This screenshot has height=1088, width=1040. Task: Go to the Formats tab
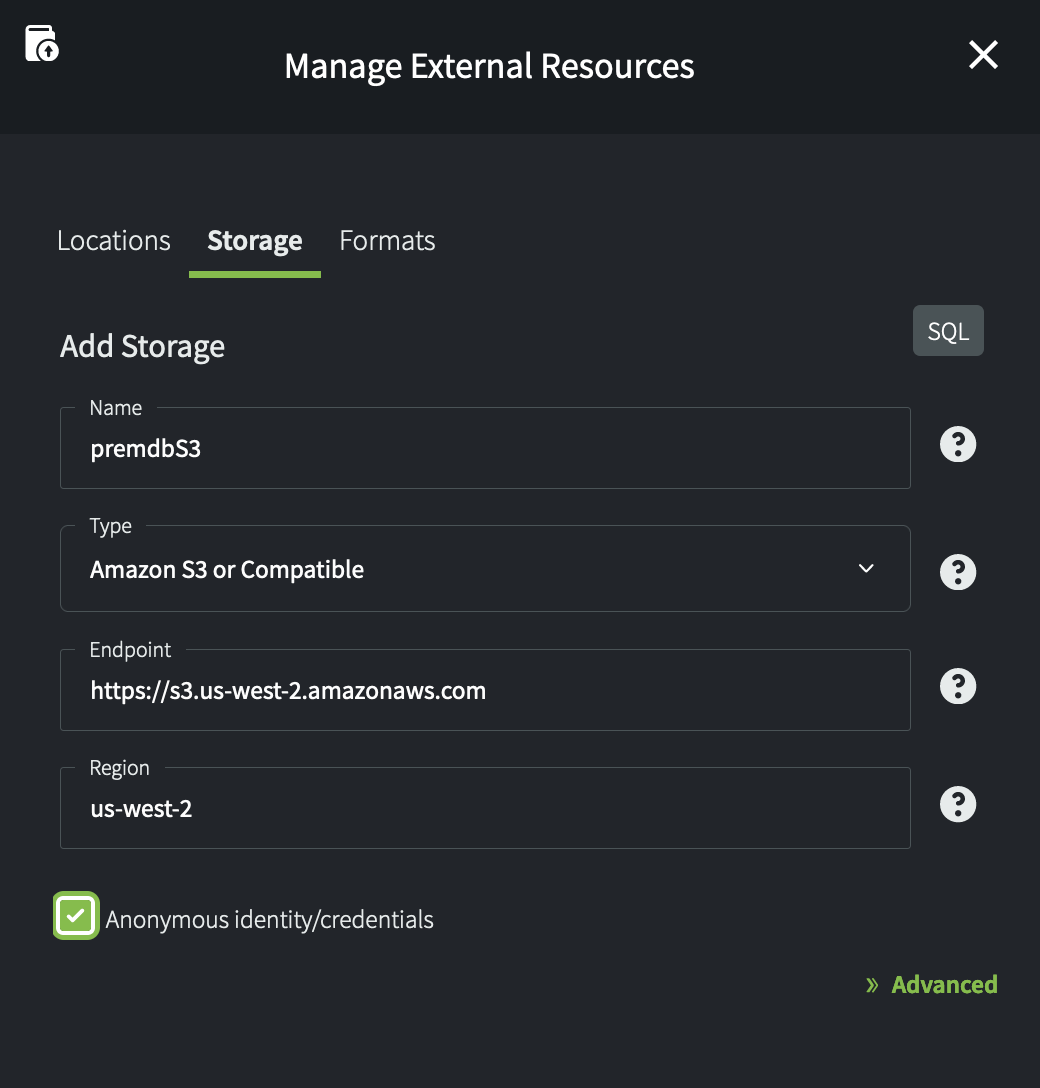click(387, 241)
